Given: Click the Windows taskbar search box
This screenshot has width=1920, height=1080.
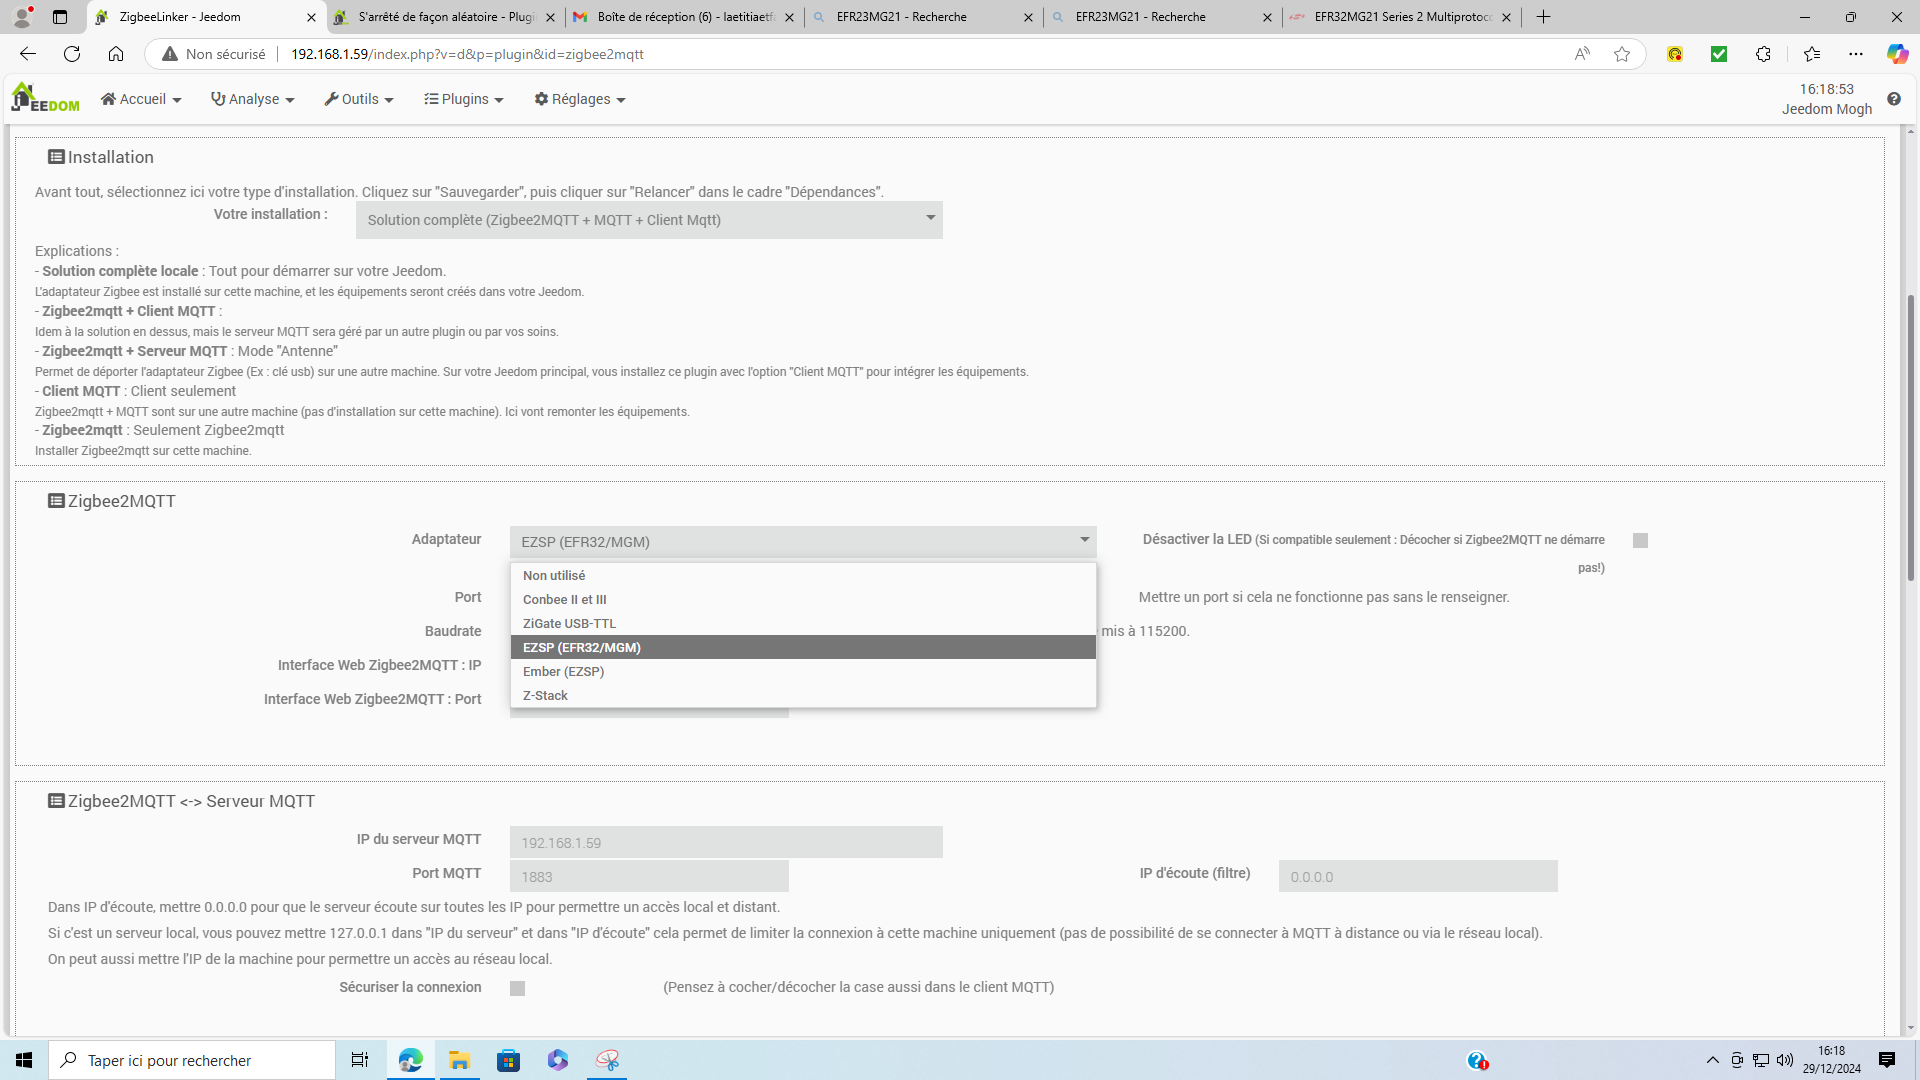Looking at the screenshot, I should 192,1060.
